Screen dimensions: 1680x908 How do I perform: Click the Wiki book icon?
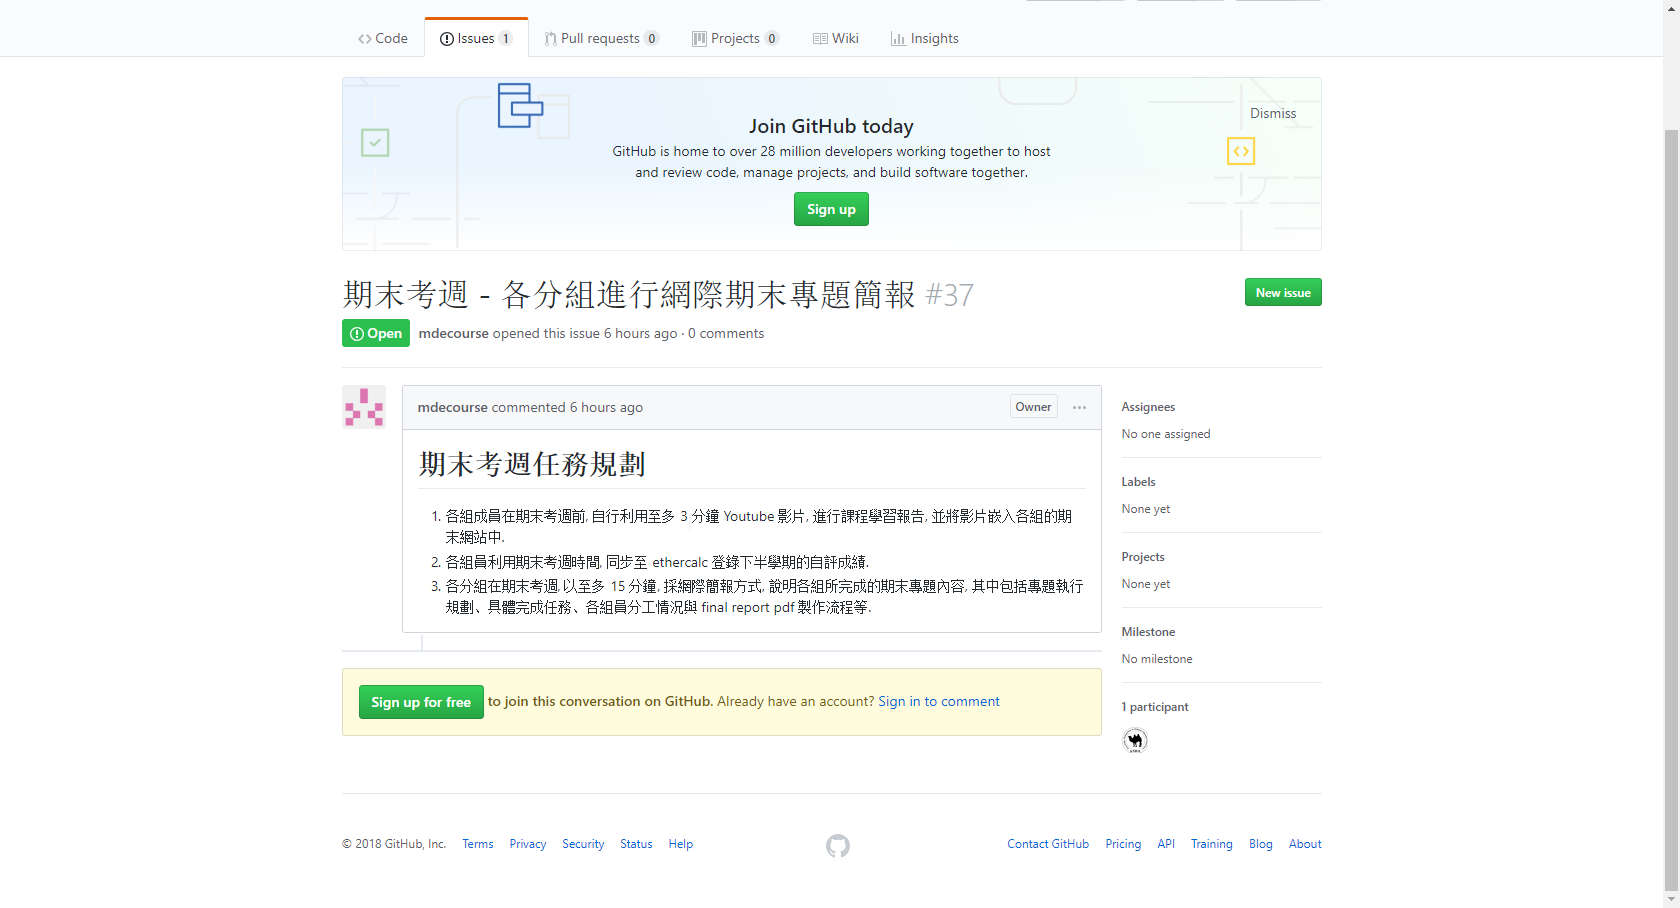(820, 39)
